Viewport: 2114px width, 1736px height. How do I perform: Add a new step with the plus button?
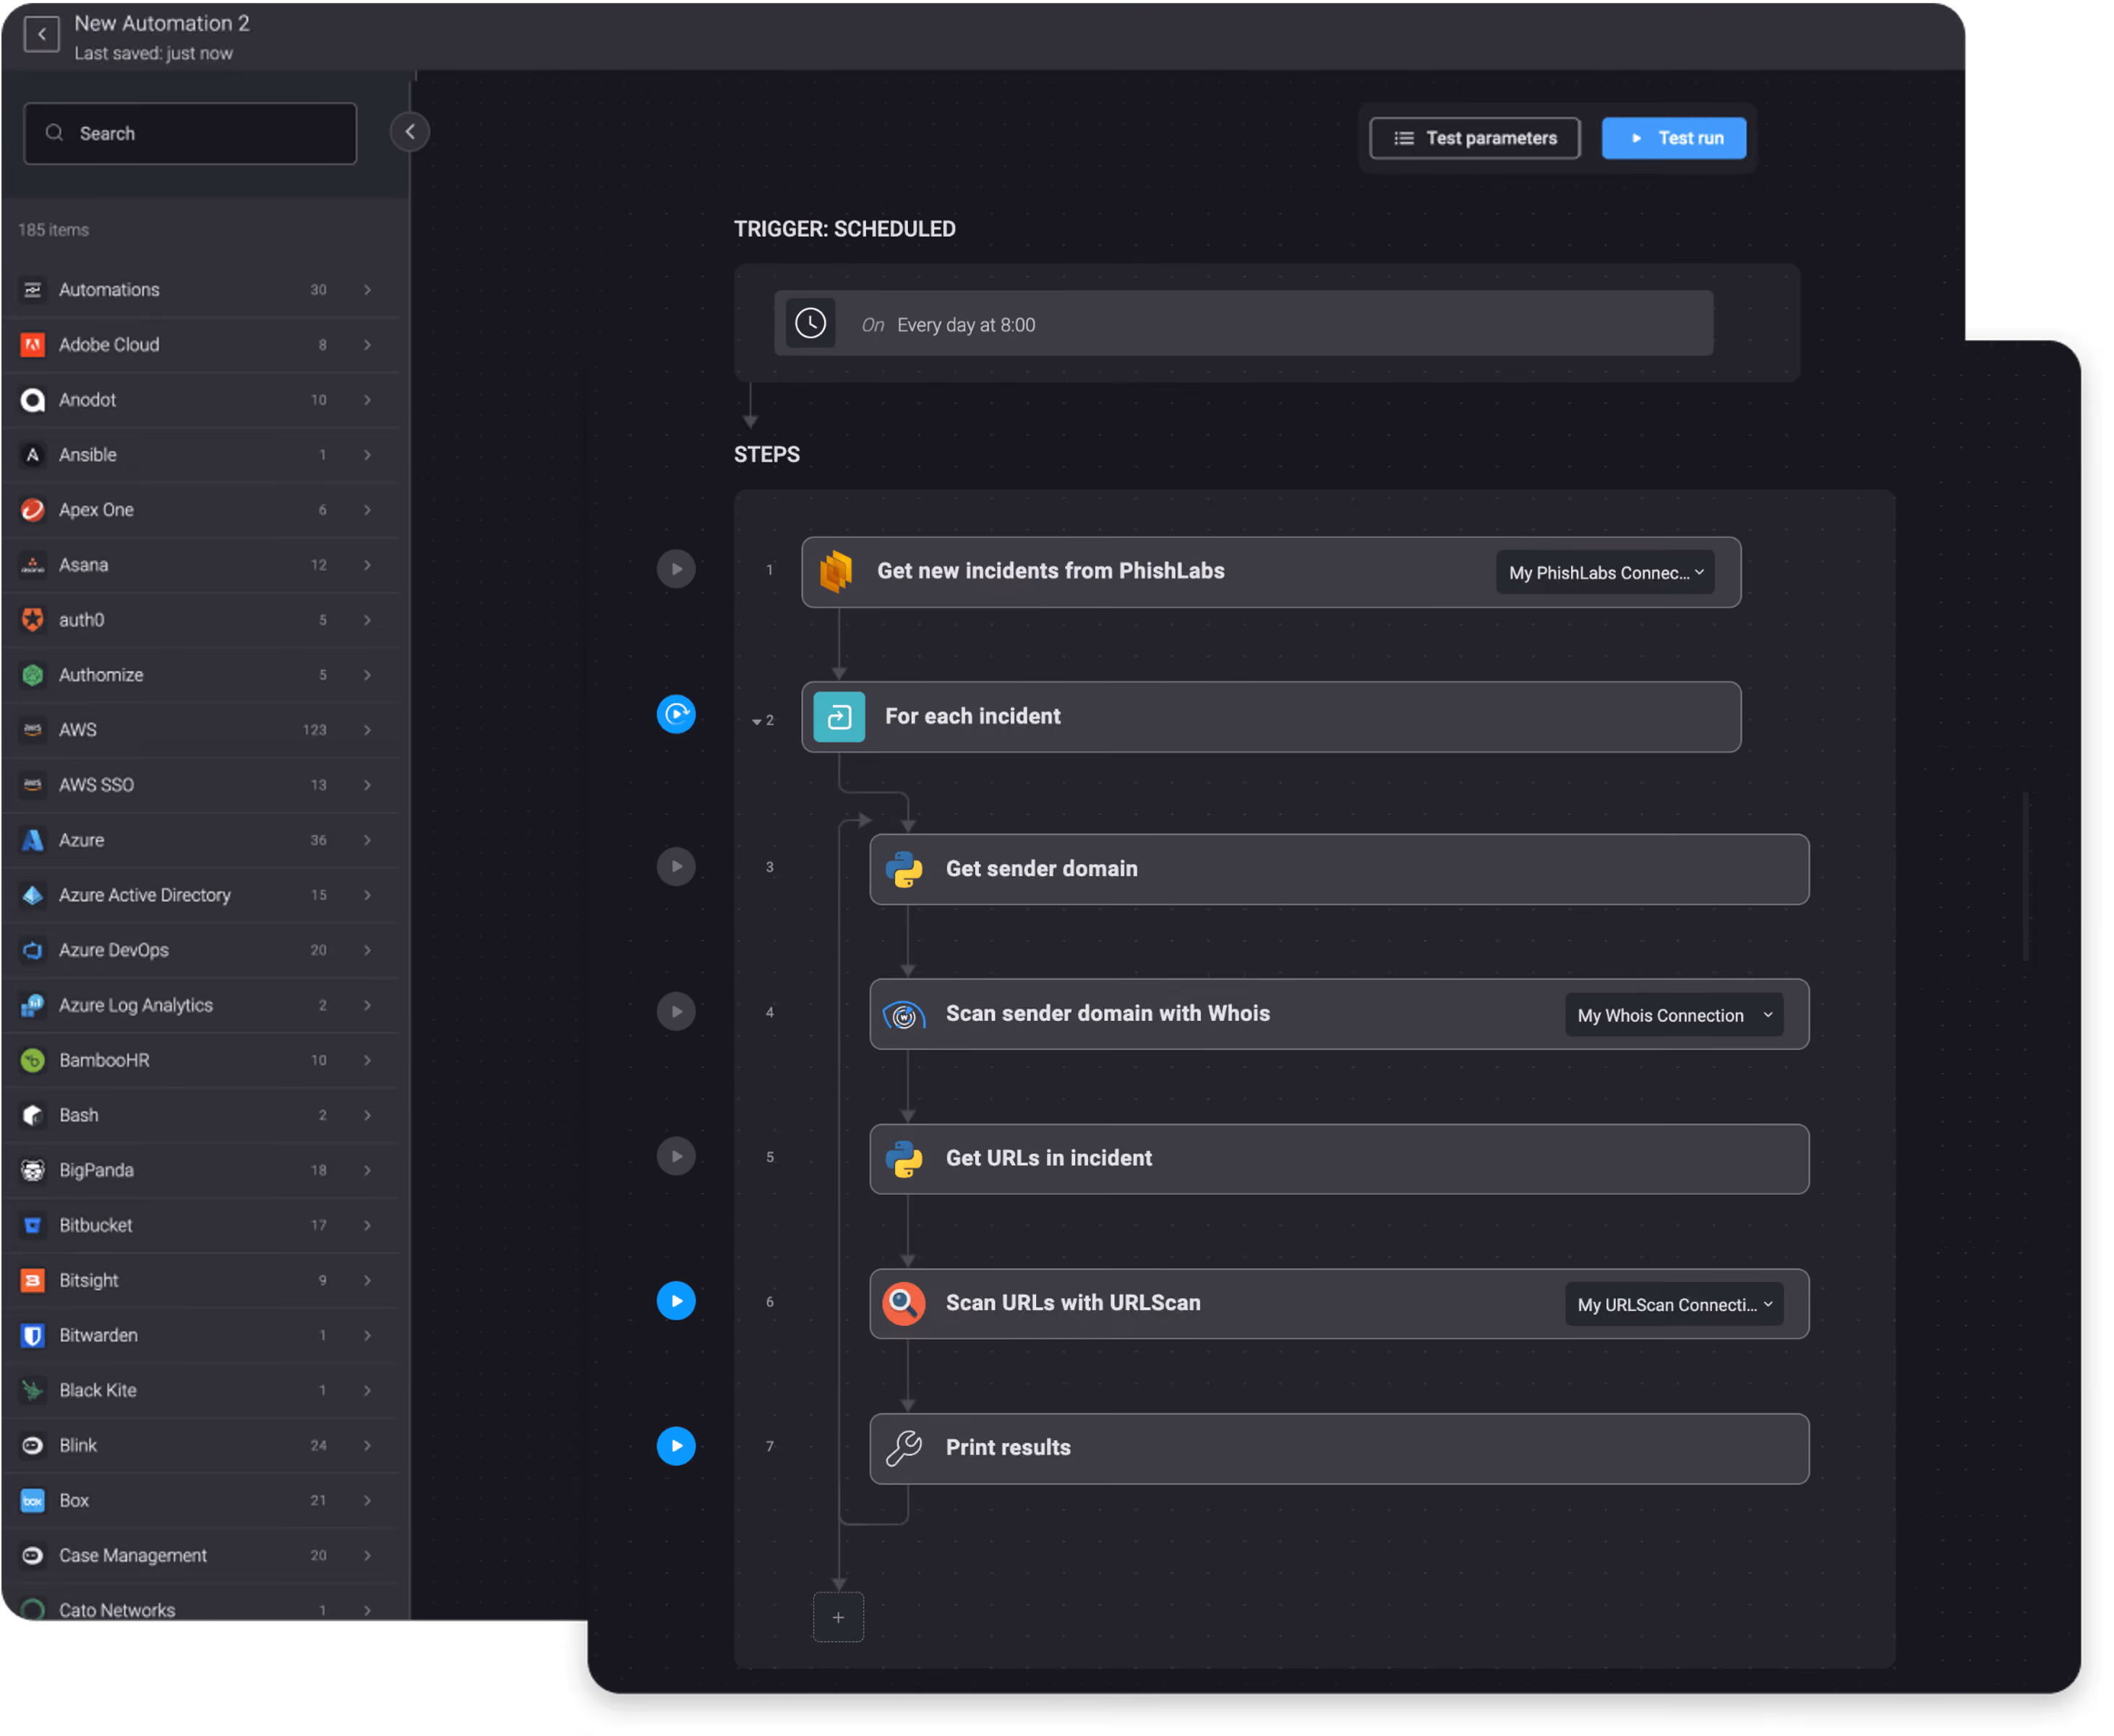click(838, 1617)
